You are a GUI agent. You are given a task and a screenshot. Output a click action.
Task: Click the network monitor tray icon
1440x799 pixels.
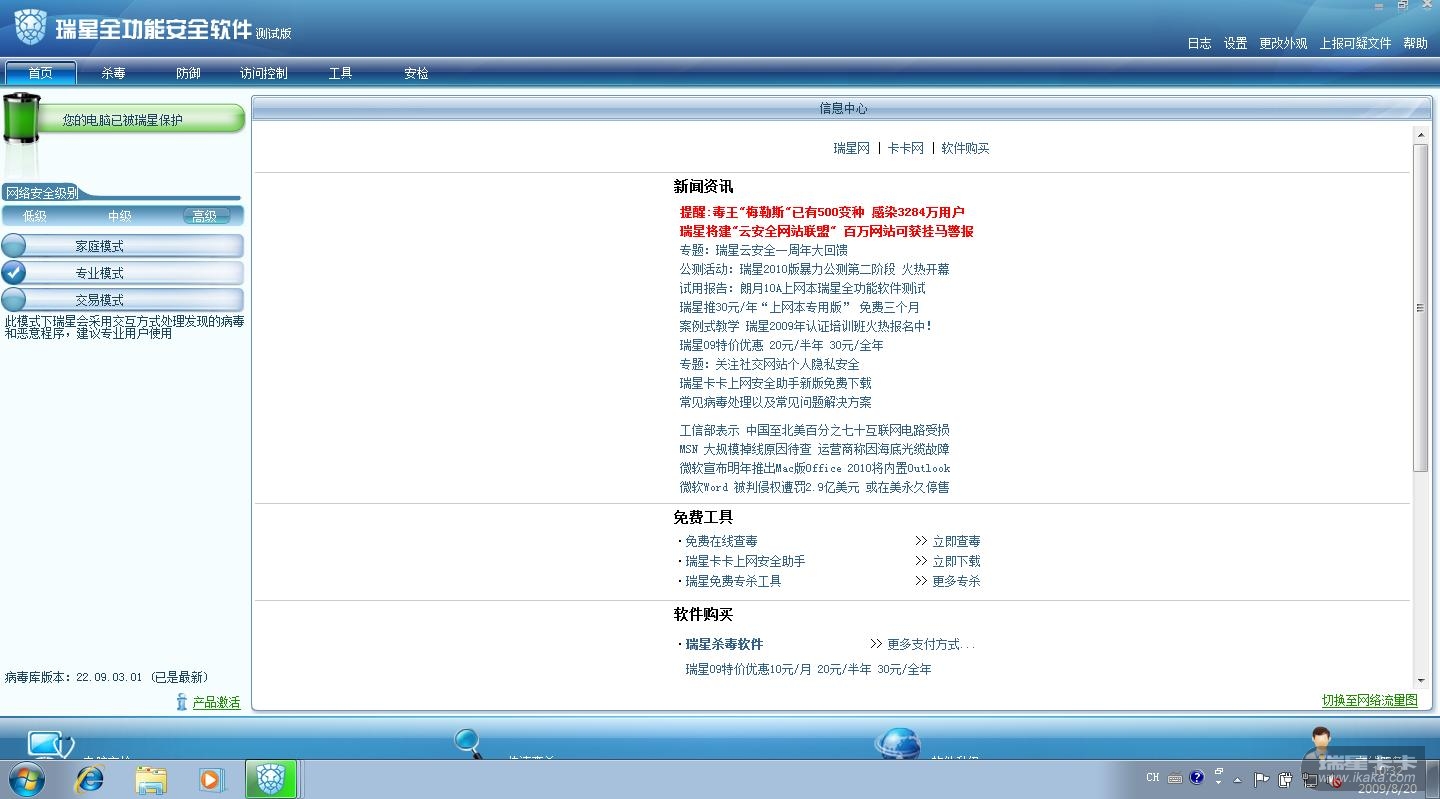pos(1309,779)
